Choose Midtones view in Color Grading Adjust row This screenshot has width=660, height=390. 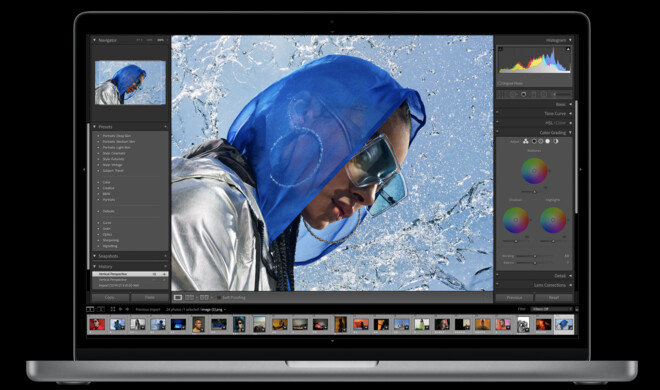(541, 141)
